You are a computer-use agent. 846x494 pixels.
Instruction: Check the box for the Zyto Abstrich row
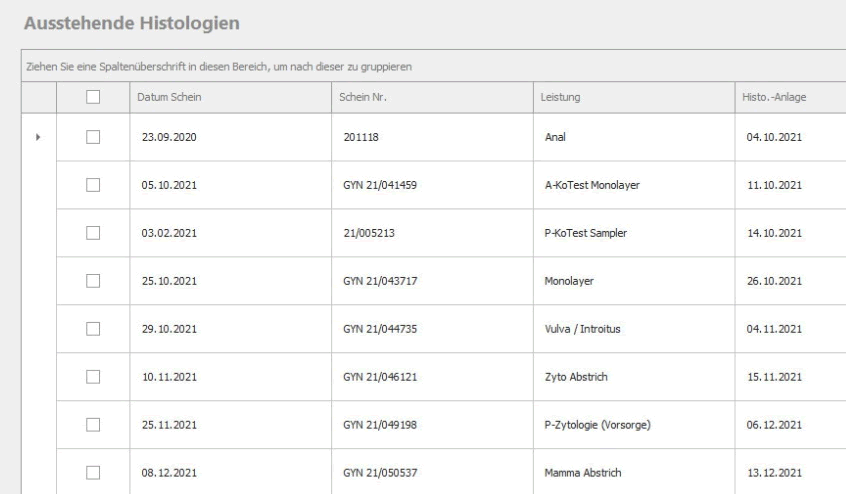[94, 377]
